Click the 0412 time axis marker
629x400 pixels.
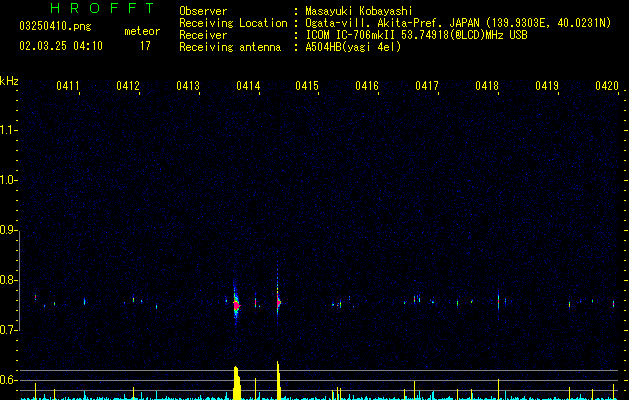pyautogui.click(x=128, y=86)
